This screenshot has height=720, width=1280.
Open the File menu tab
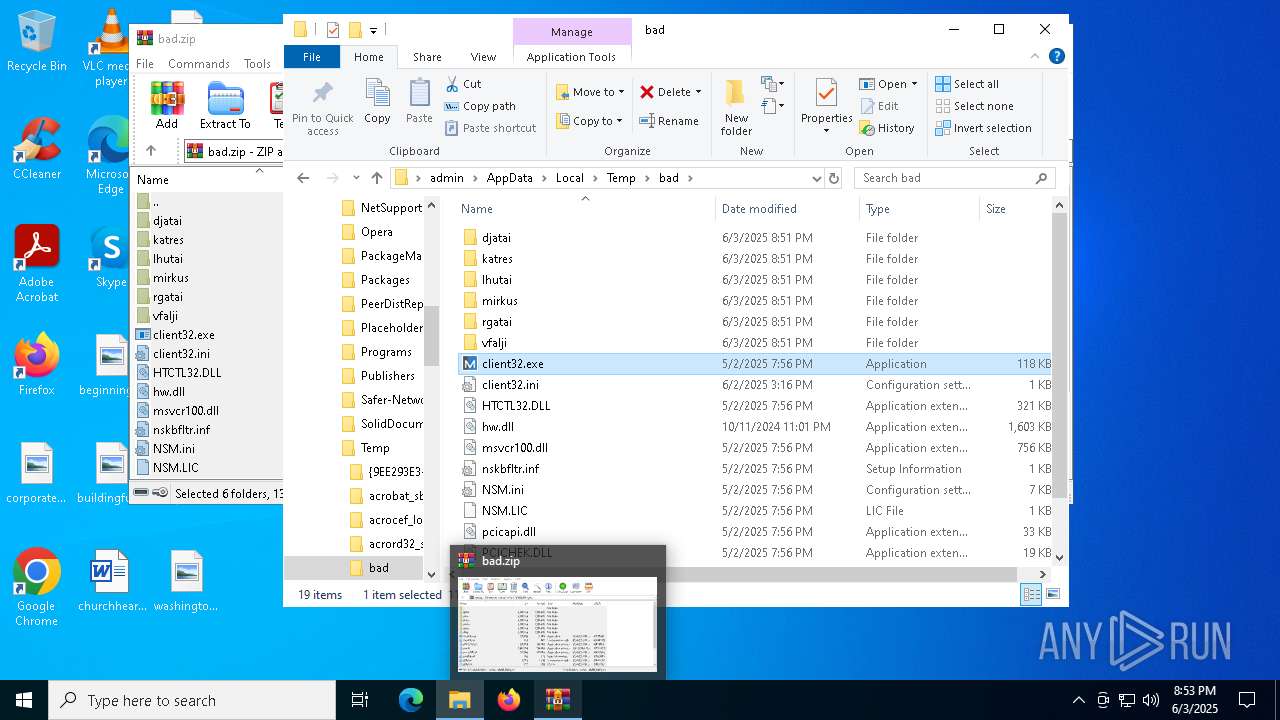(x=312, y=57)
